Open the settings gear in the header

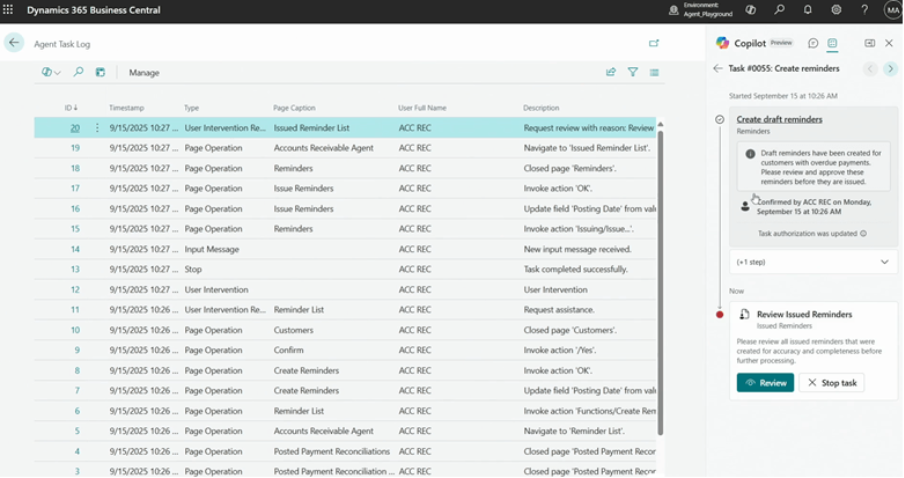click(x=836, y=10)
